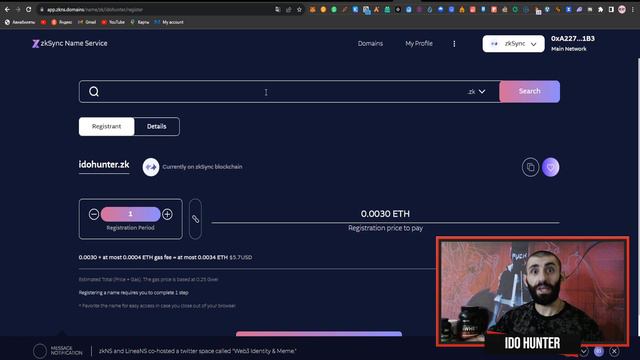This screenshot has width=640, height=360.
Task: Click the purple round icon in notification bar
Action: [599, 351]
